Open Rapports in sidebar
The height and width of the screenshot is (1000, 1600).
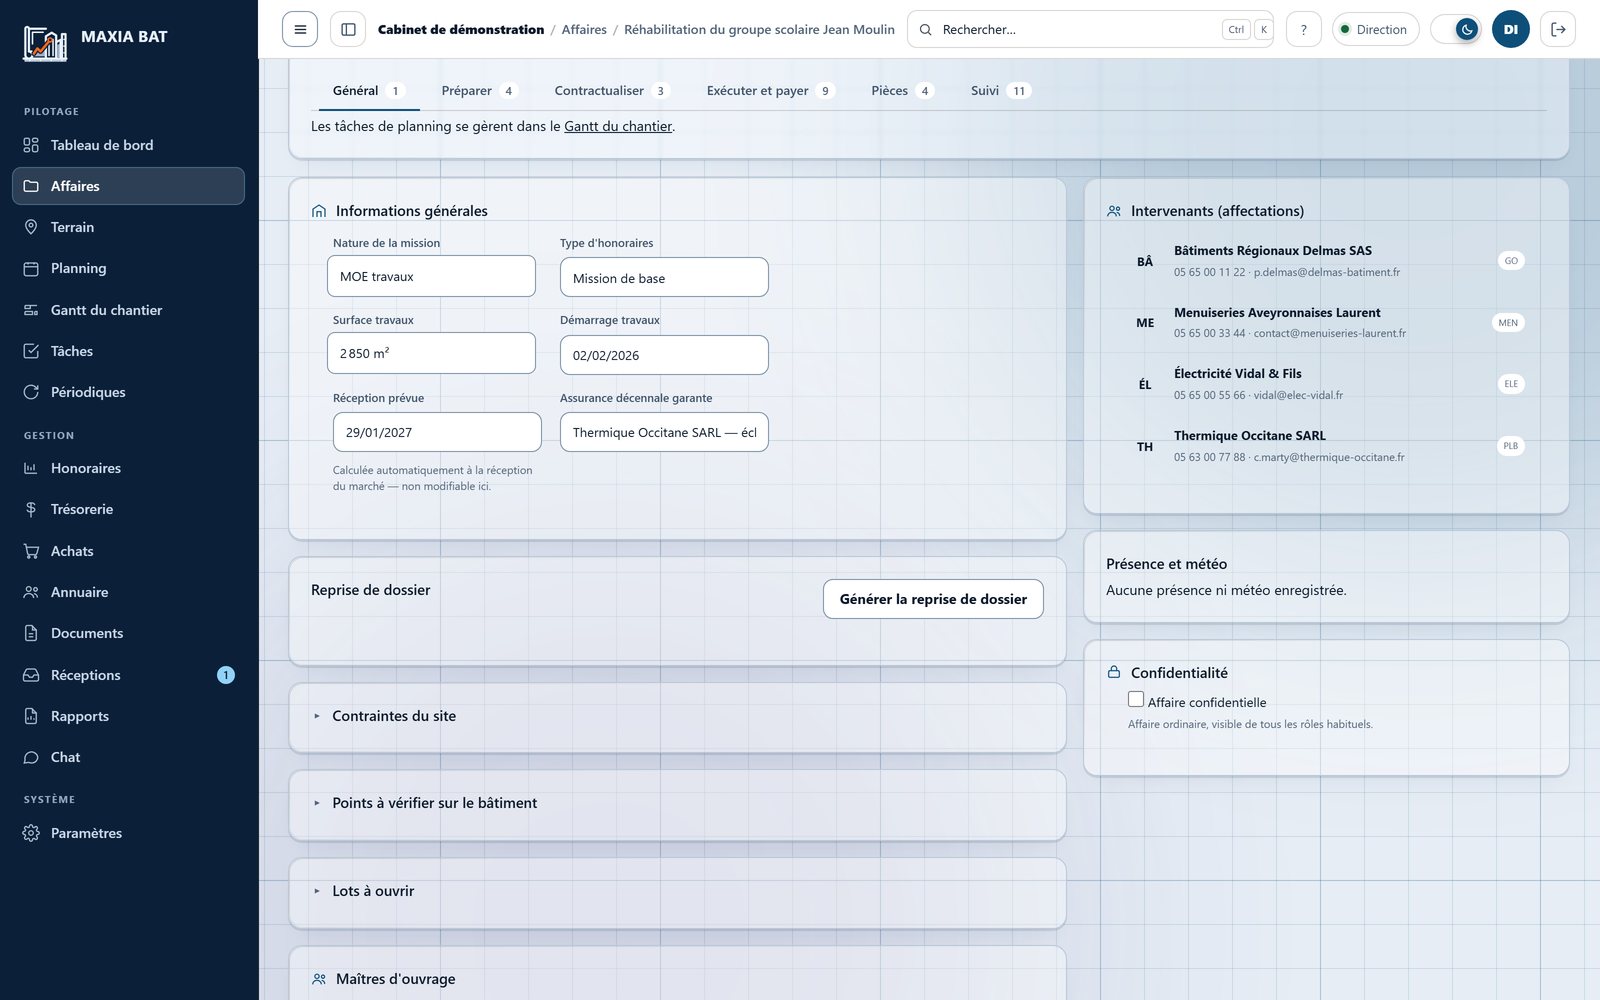pyautogui.click(x=128, y=716)
